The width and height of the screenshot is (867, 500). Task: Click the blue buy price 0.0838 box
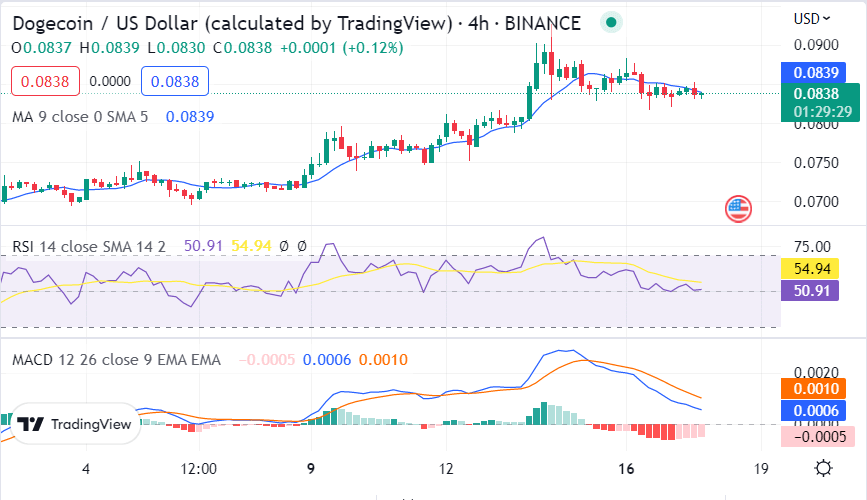[x=175, y=81]
